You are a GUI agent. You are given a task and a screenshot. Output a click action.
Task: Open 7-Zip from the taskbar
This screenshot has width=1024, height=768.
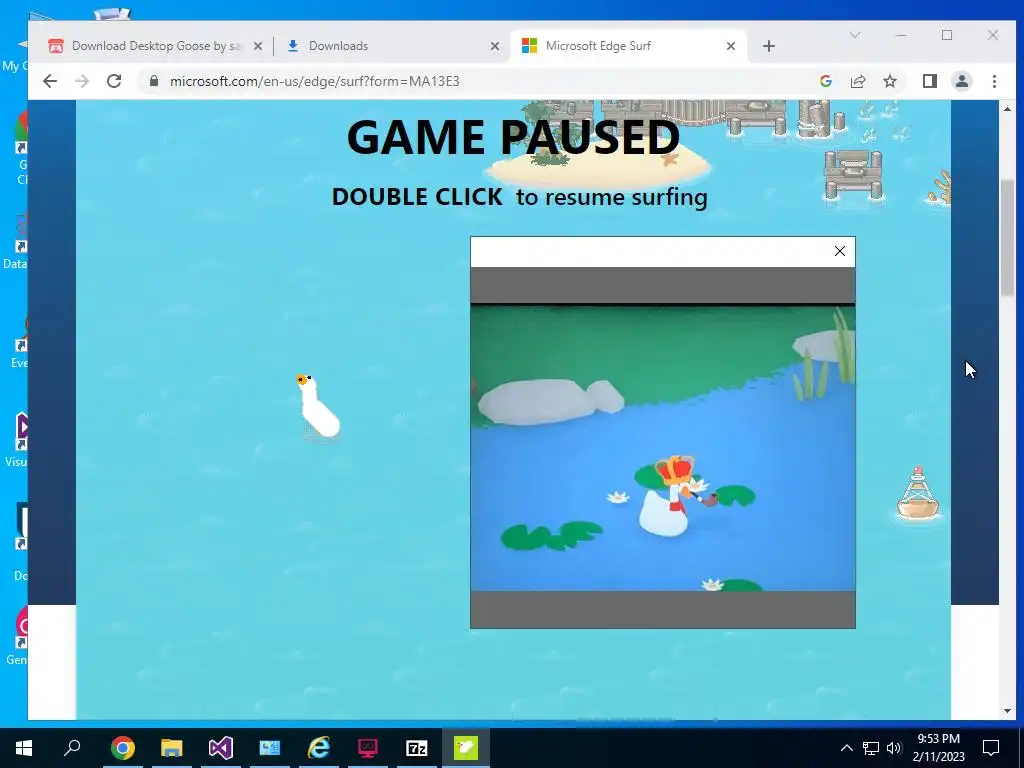[417, 748]
